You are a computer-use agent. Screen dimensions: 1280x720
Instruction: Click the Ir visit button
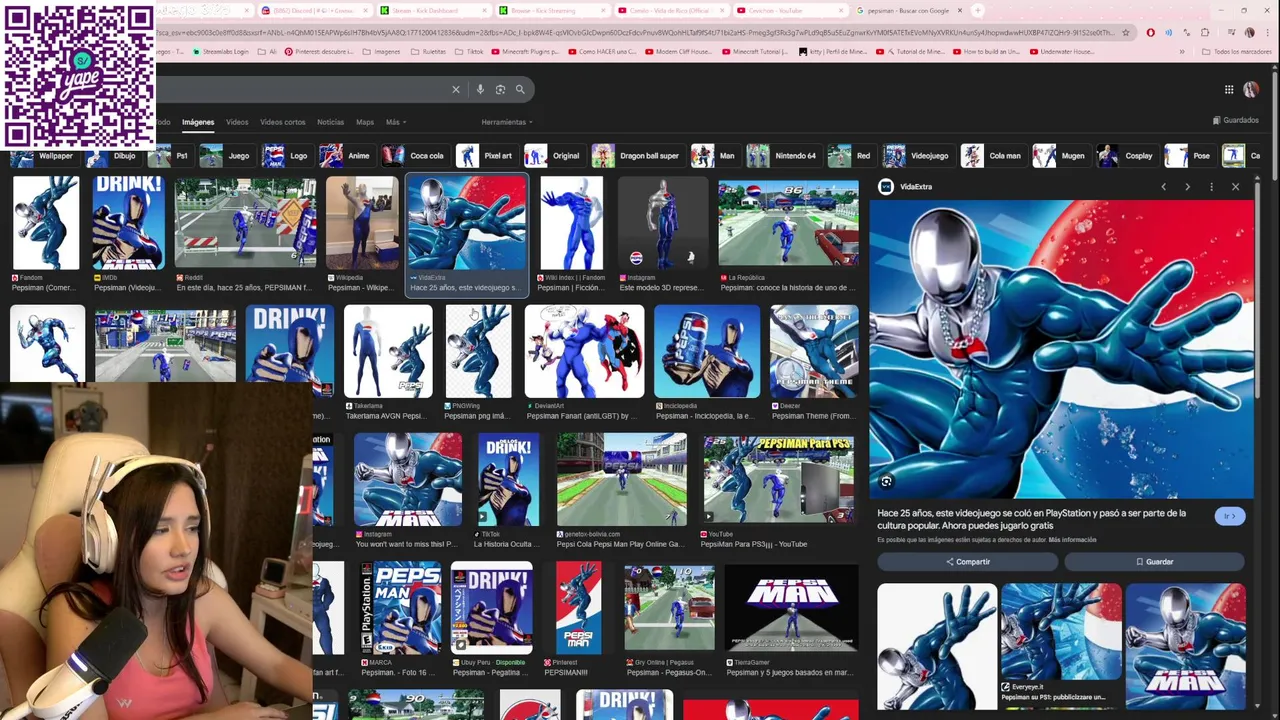[1230, 516]
